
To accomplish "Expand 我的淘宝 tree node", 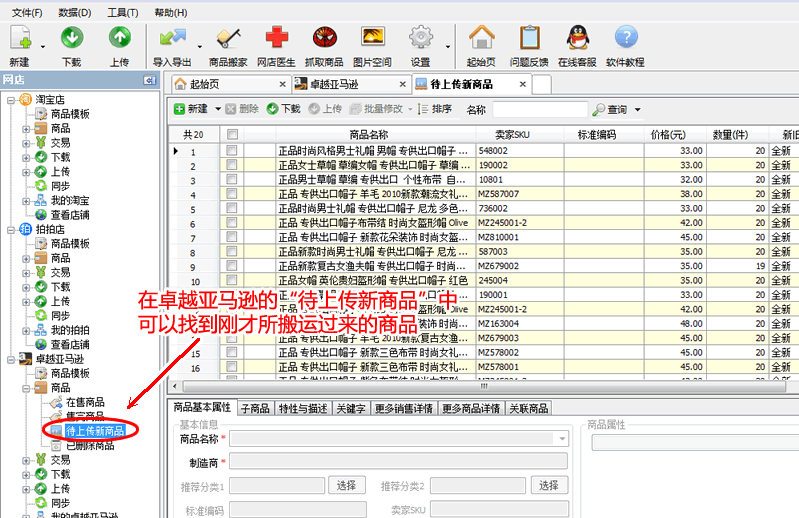I will 26,201.
